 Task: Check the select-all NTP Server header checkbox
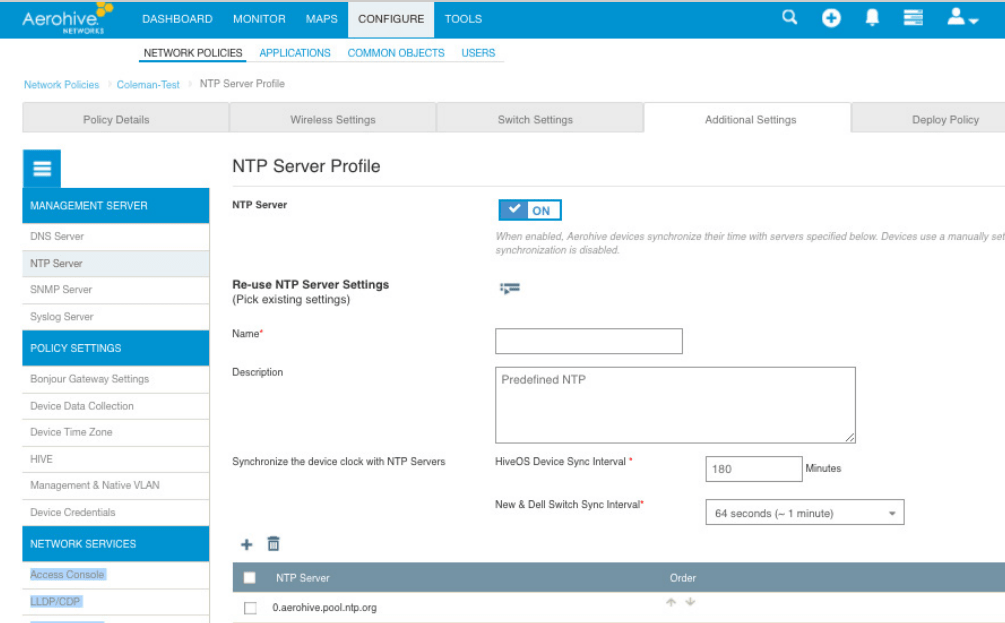250,578
